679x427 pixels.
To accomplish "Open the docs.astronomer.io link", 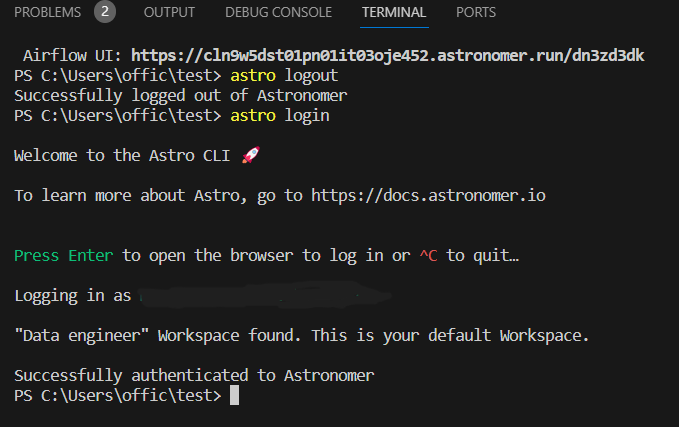I will tap(428, 195).
